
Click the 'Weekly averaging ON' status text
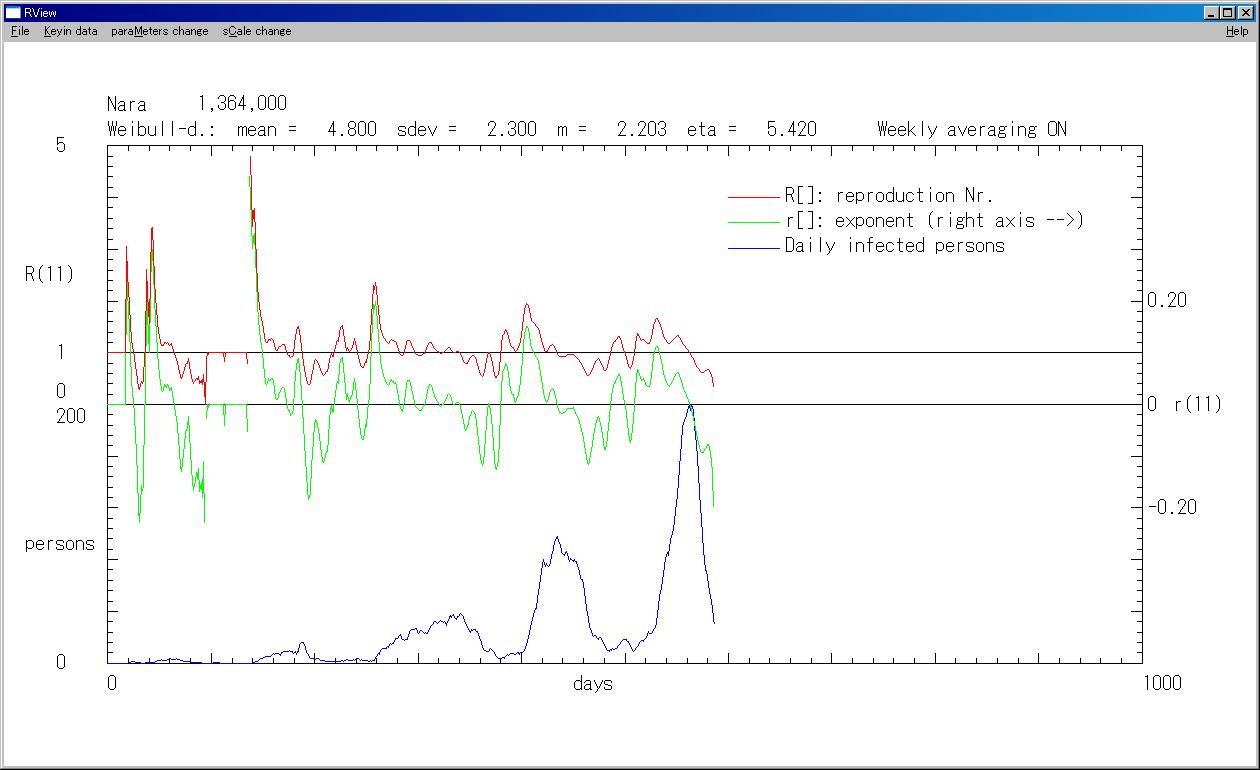pyautogui.click(x=971, y=129)
